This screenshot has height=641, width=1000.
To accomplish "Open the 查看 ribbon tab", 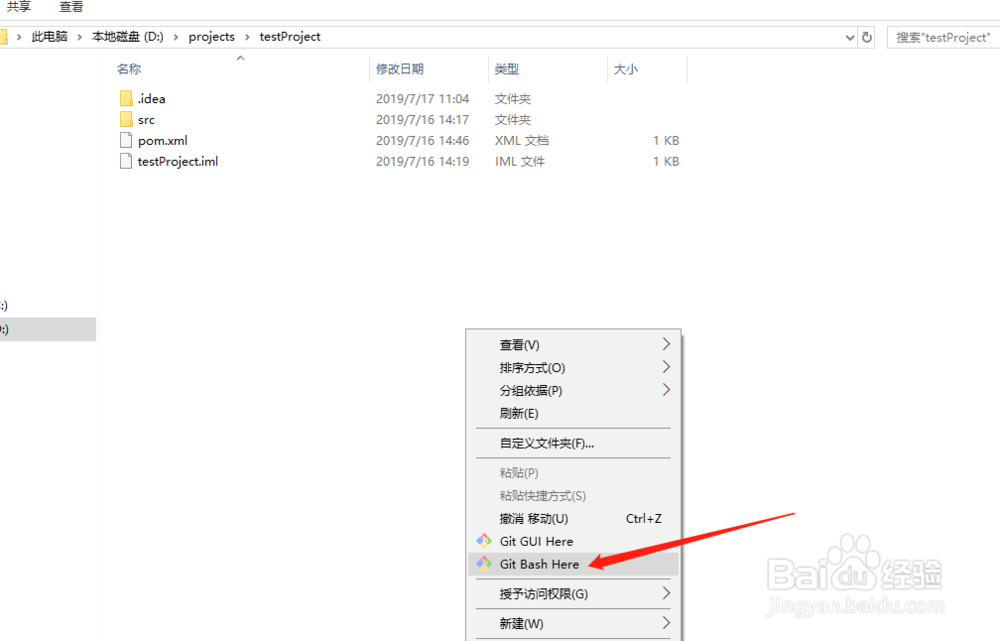I will pyautogui.click(x=71, y=7).
